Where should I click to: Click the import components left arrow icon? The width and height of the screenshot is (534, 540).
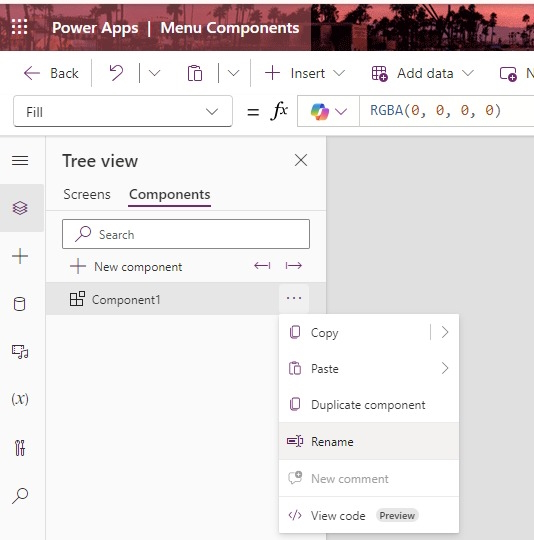(262, 266)
